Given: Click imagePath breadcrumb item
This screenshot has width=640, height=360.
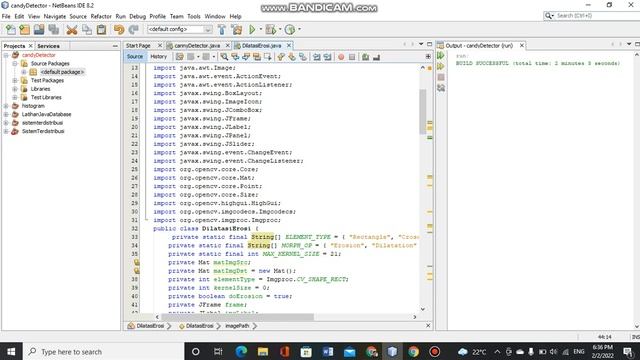Looking at the screenshot, I should click(x=237, y=326).
